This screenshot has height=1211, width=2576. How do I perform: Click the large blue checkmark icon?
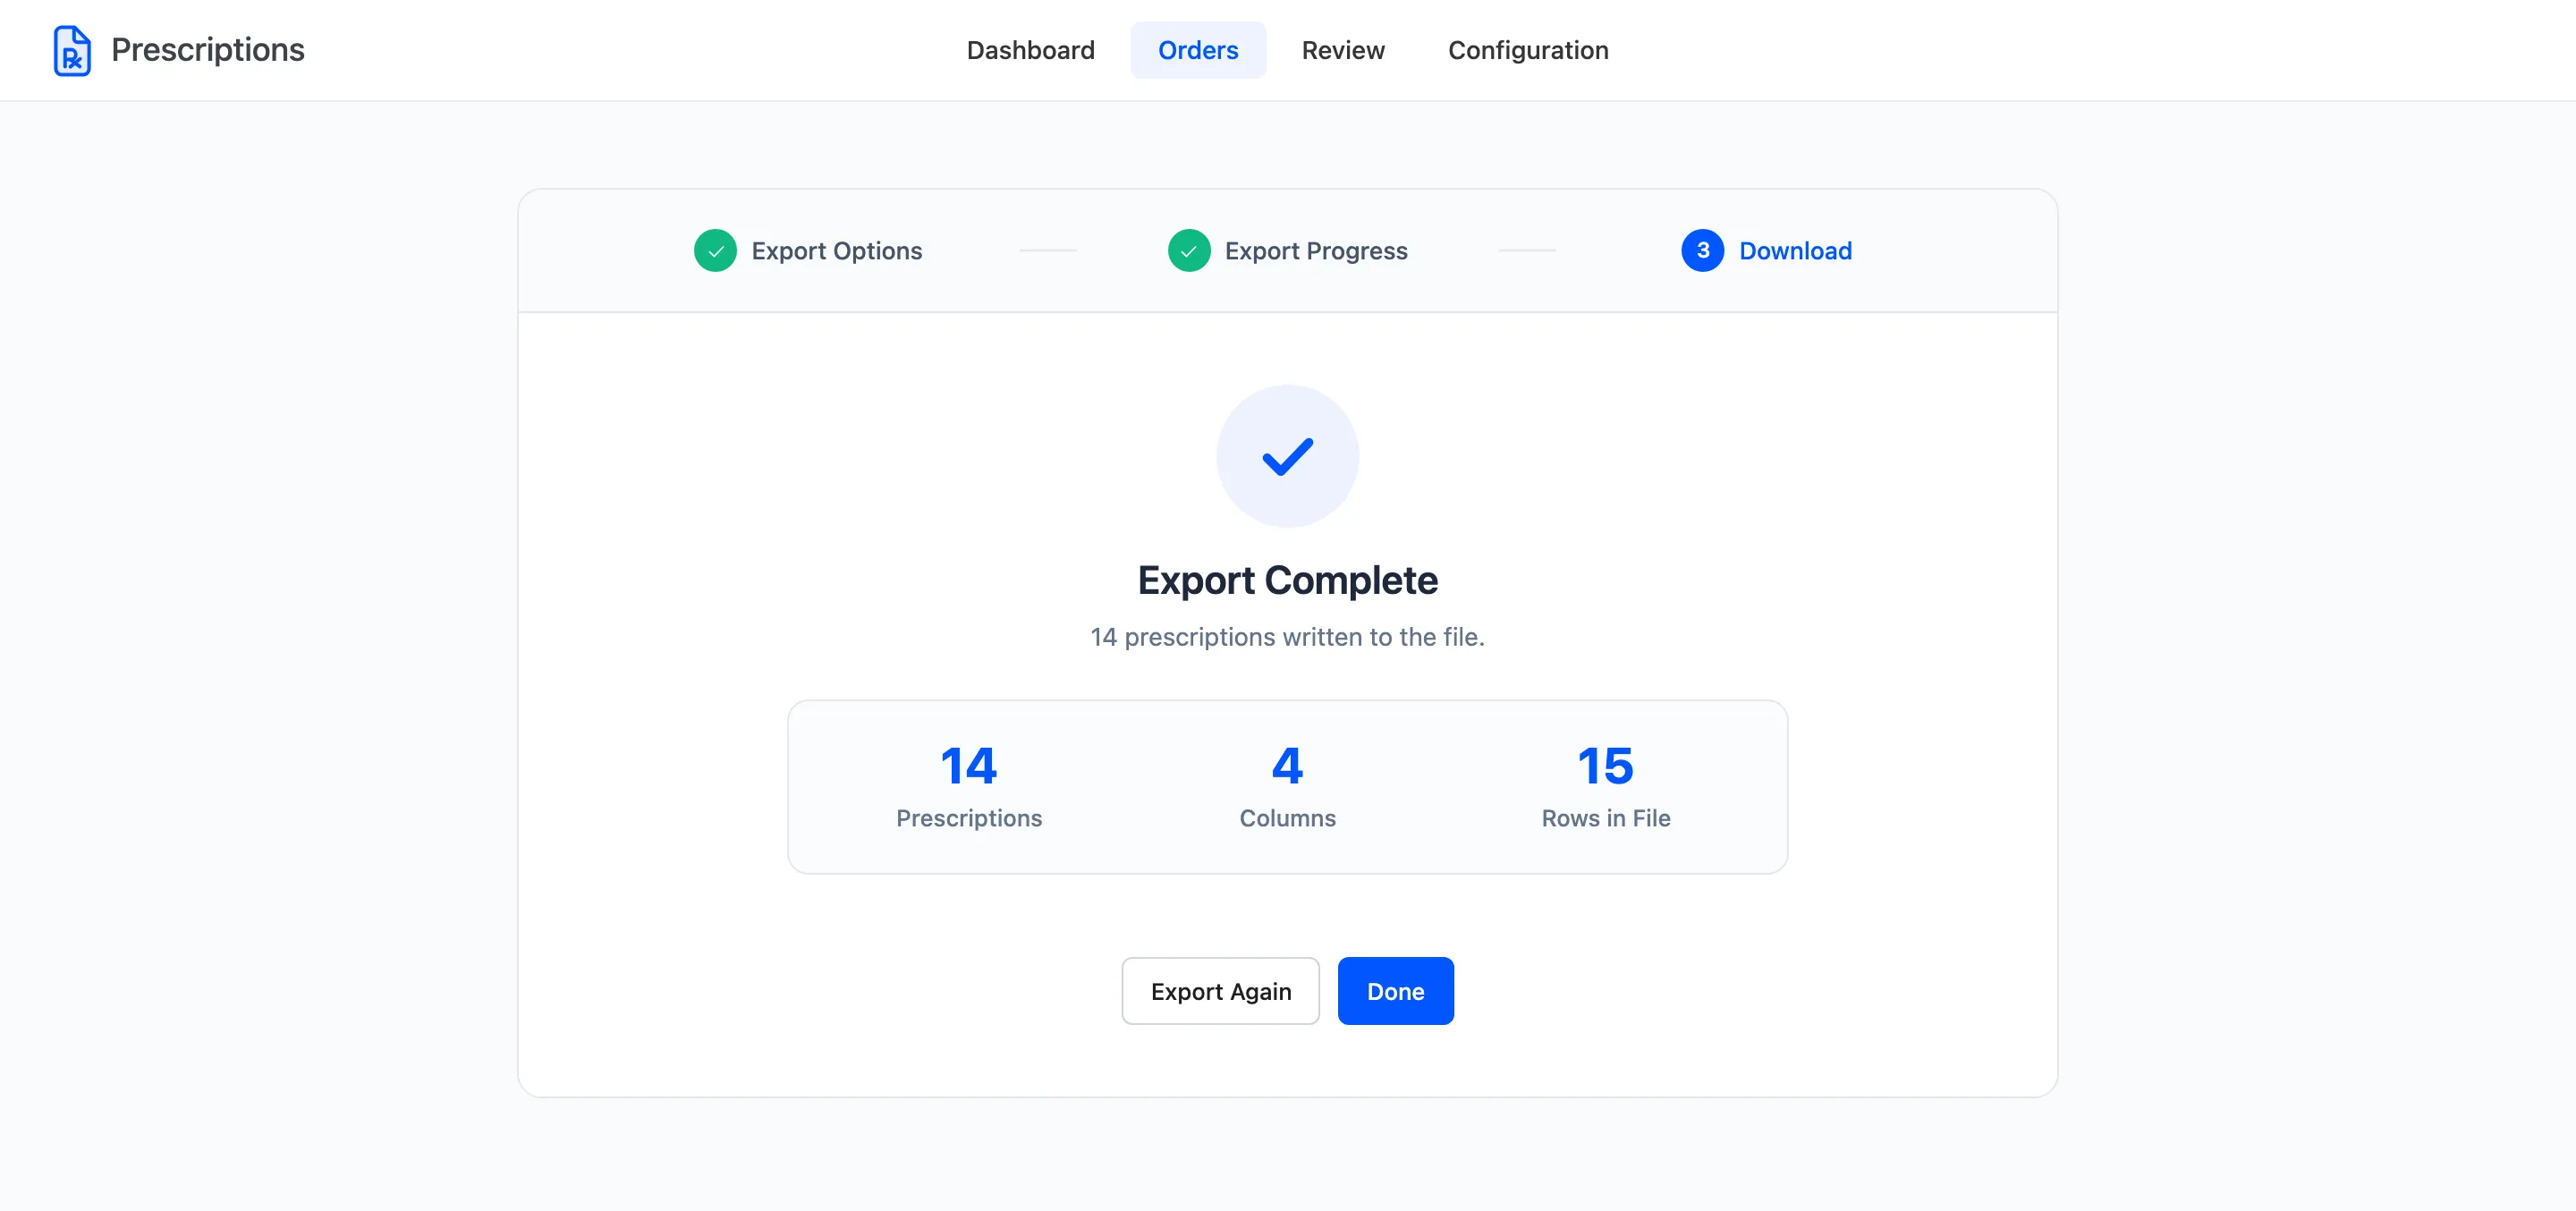(1287, 456)
